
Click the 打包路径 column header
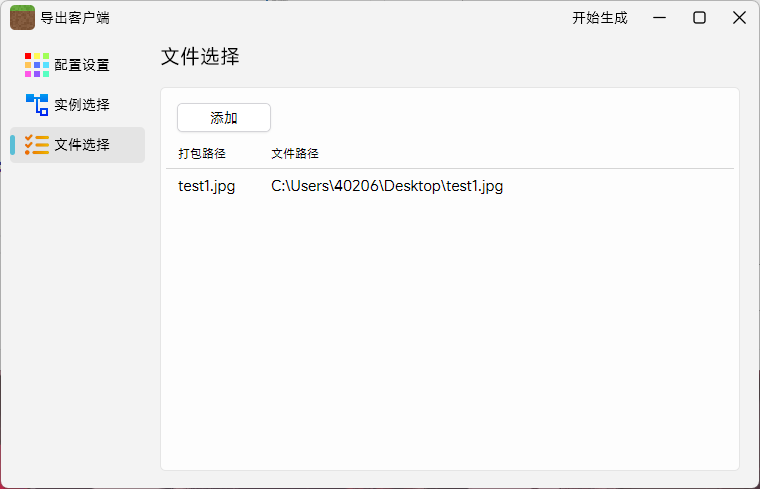pos(202,154)
